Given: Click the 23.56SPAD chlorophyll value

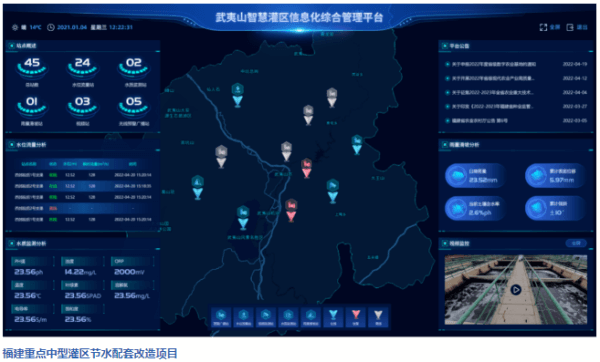Looking at the screenshot, I should 83,296.
